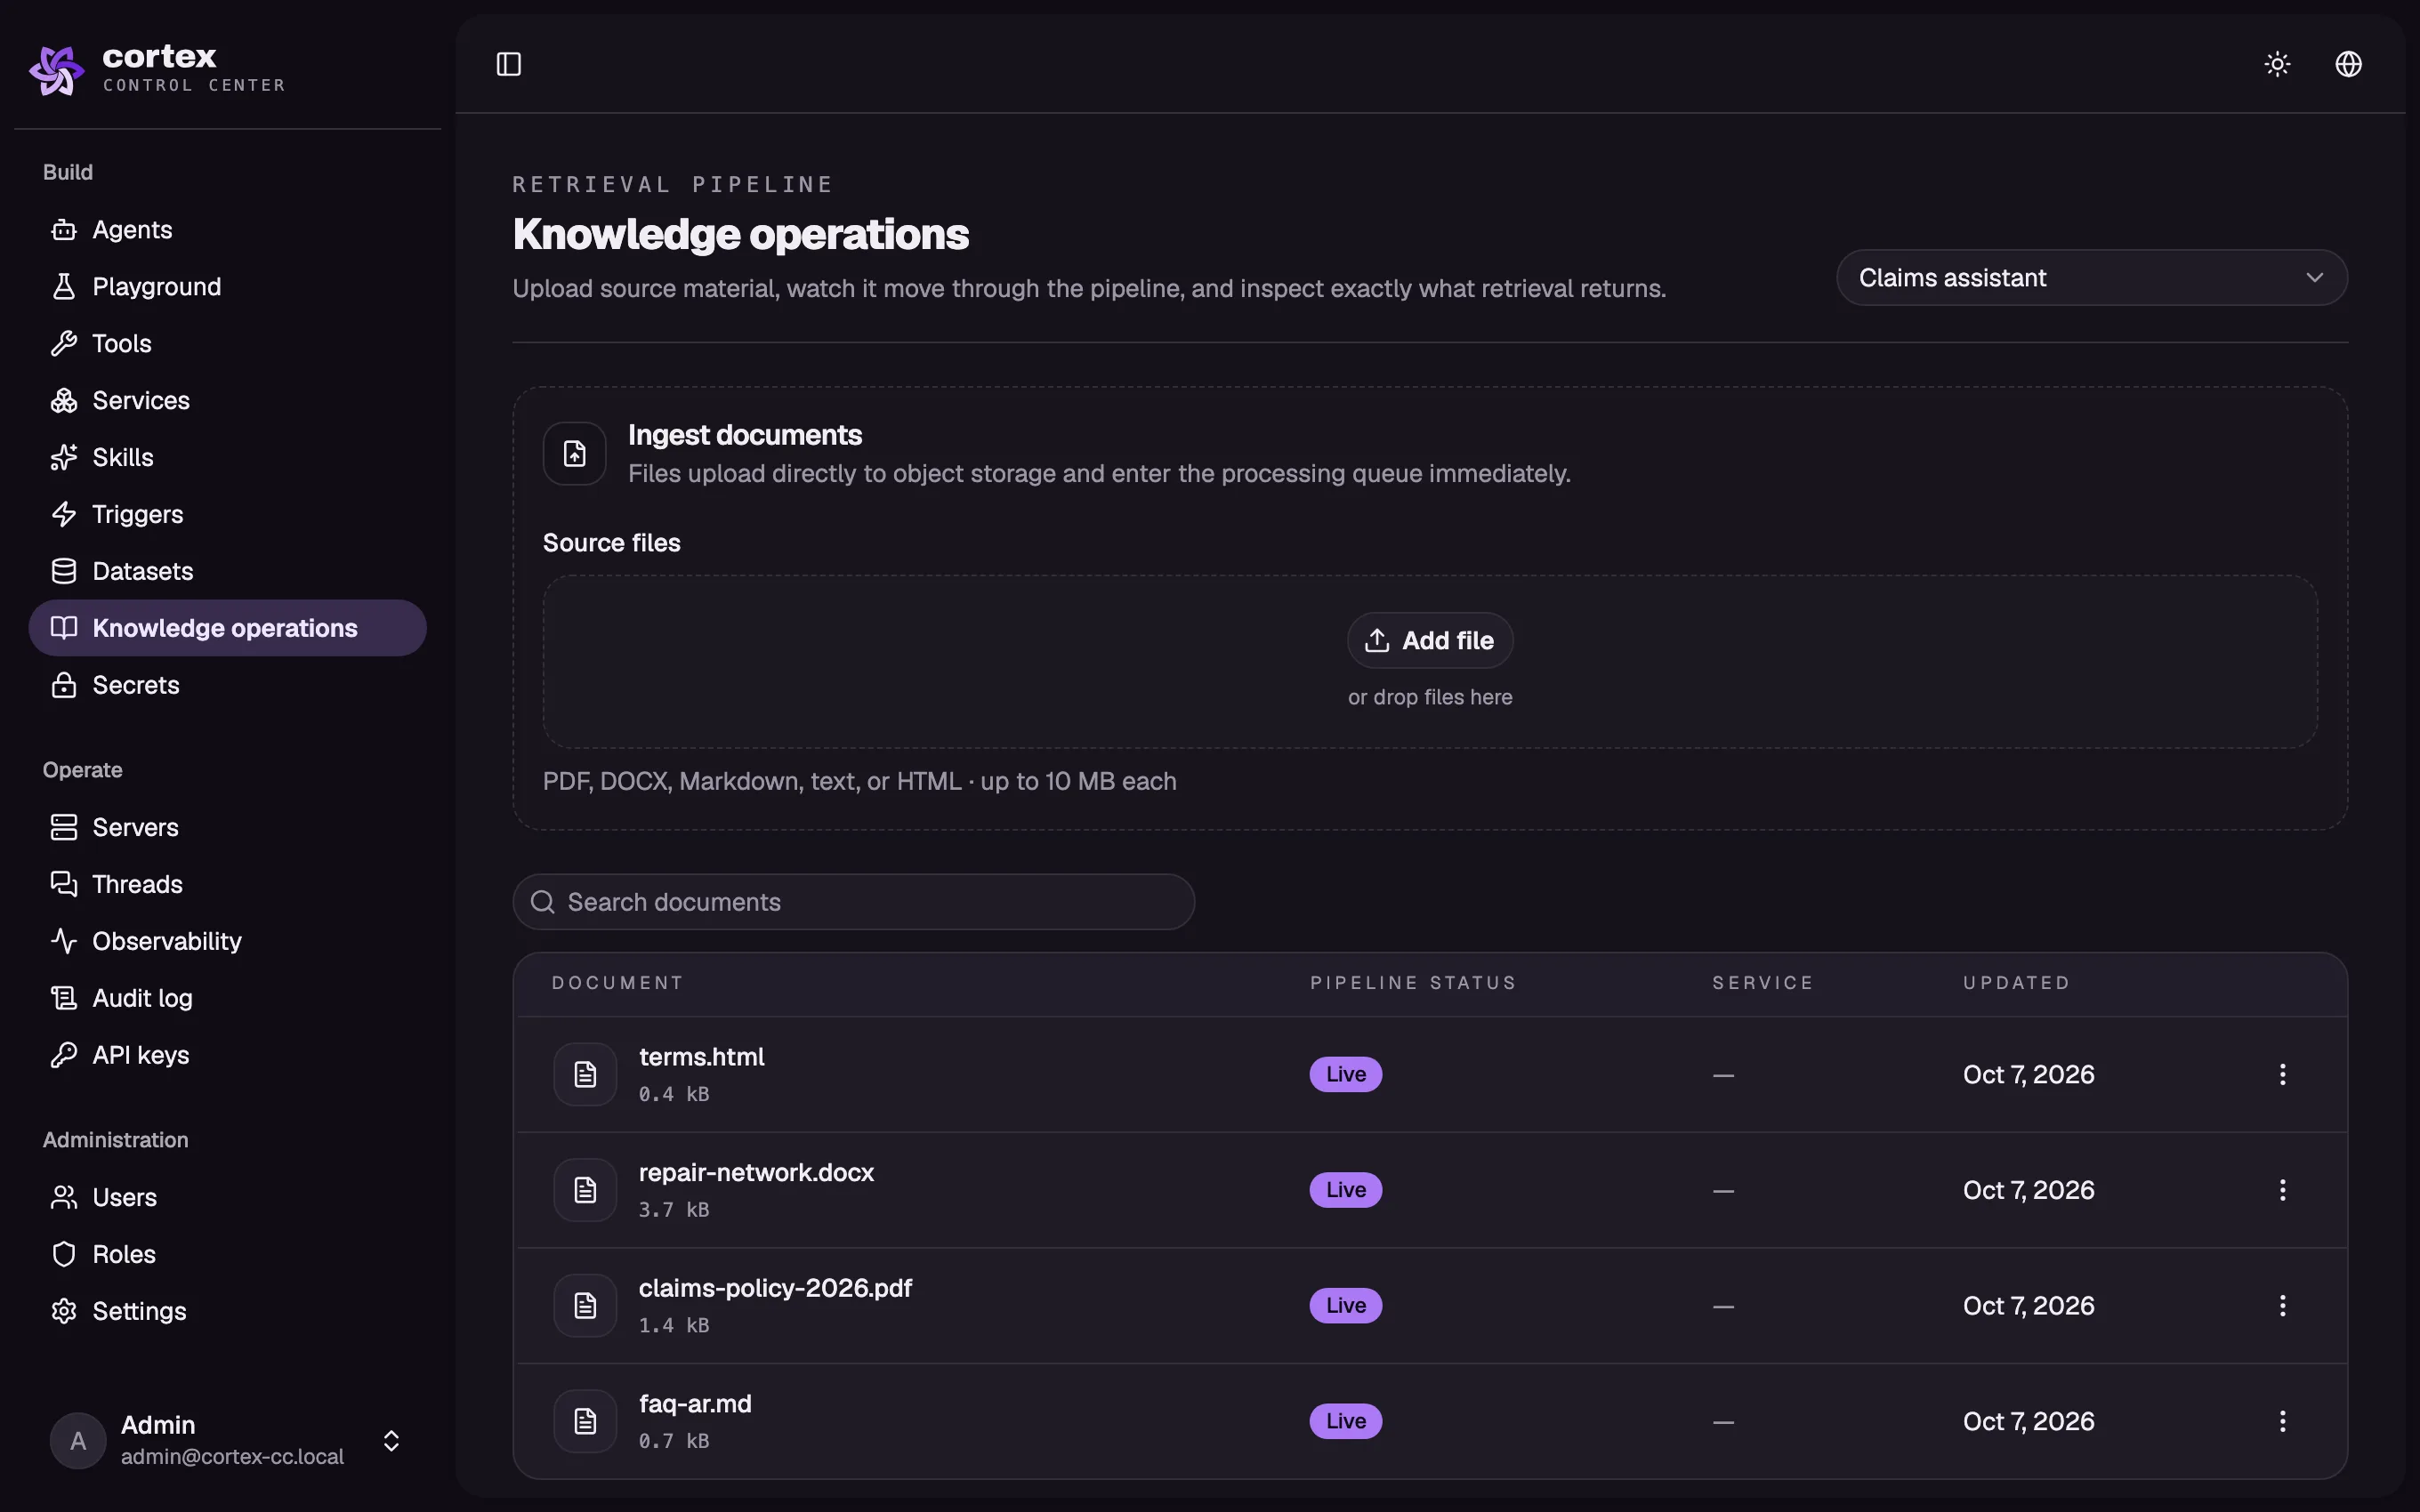Open actions menu for claims-policy-2026.pdf
The width and height of the screenshot is (2420, 1512).
2282,1306
